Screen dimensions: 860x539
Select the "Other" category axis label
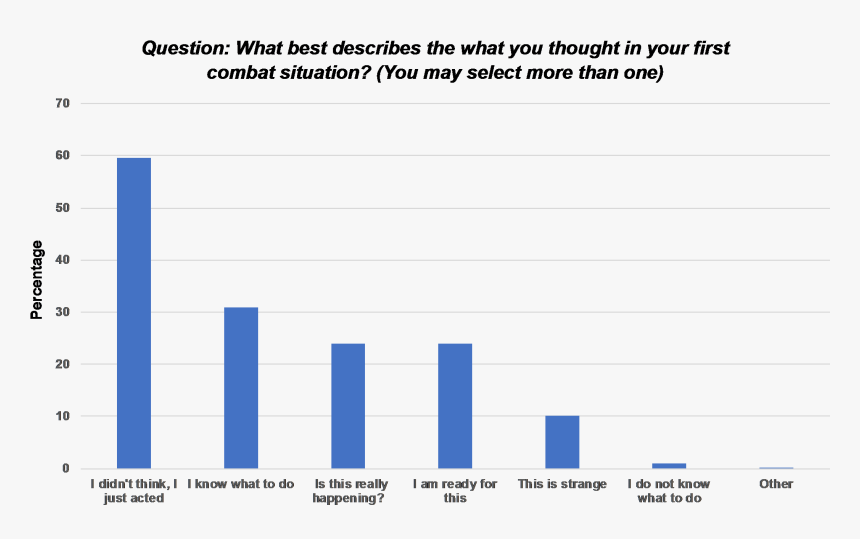click(776, 484)
